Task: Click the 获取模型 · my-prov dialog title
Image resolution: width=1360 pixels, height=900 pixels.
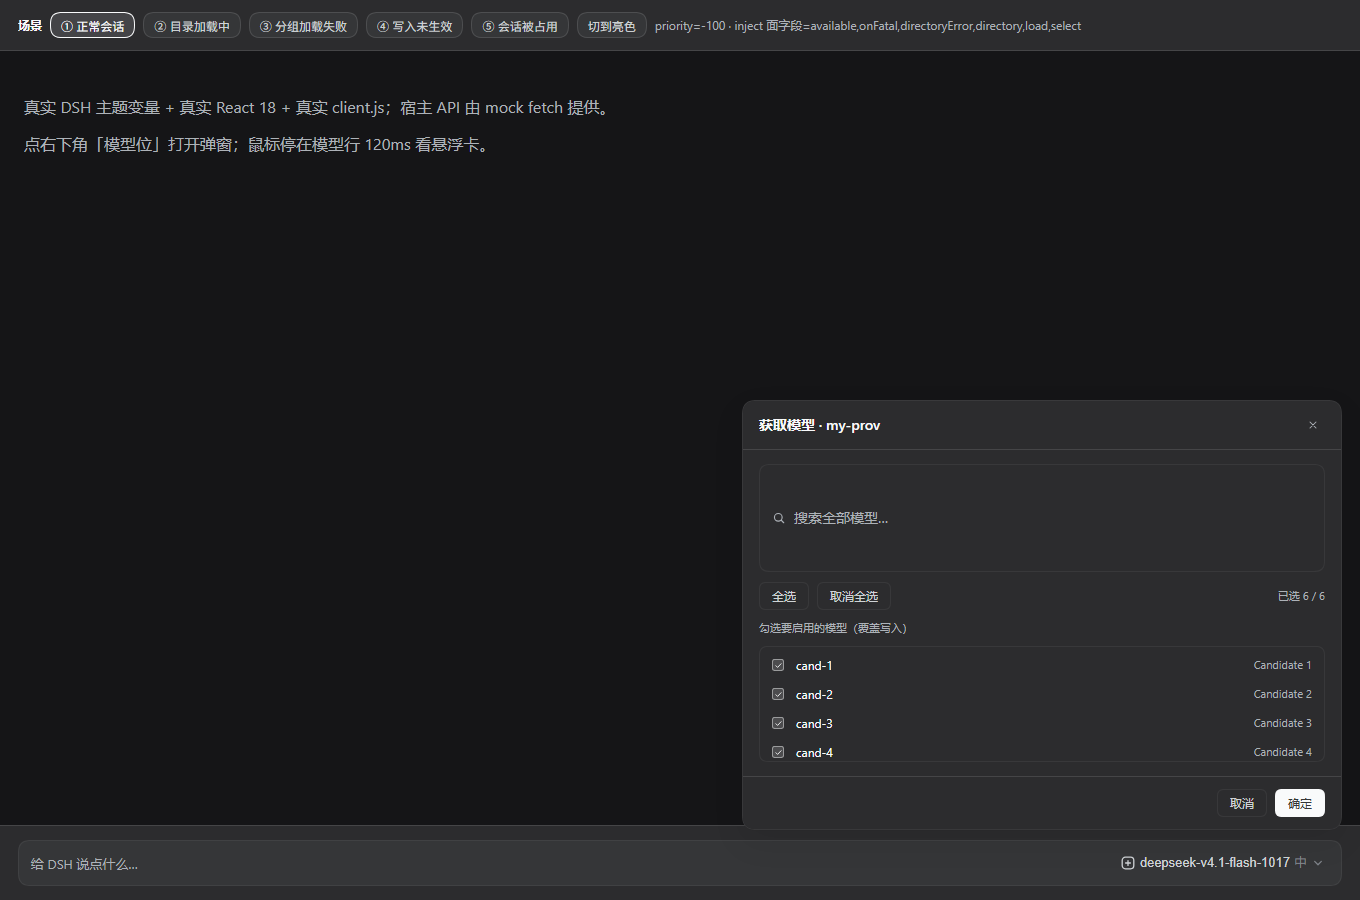Action: [x=820, y=425]
